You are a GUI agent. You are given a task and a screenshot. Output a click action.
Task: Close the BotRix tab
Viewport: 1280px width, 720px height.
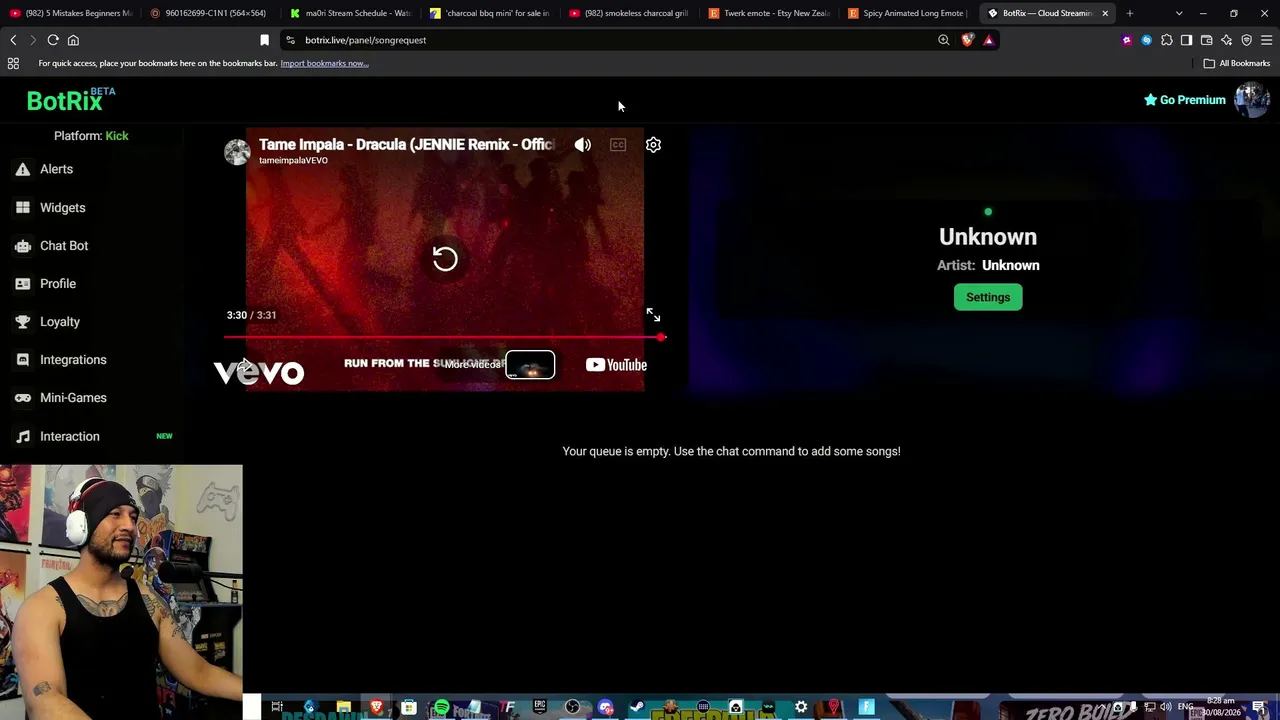pos(1105,13)
